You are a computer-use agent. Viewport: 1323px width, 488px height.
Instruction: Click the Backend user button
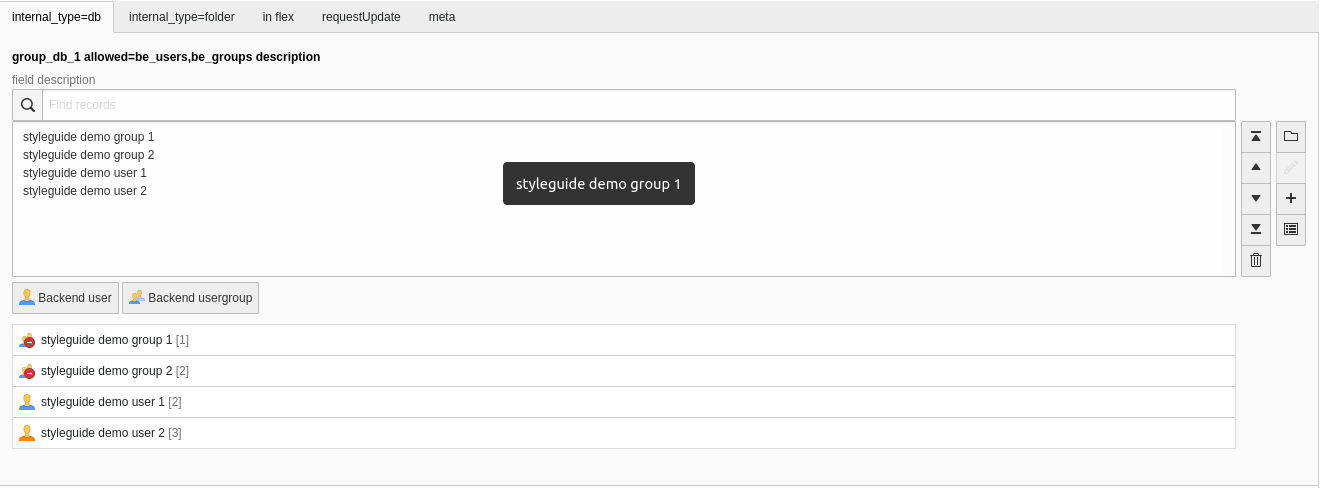point(65,298)
